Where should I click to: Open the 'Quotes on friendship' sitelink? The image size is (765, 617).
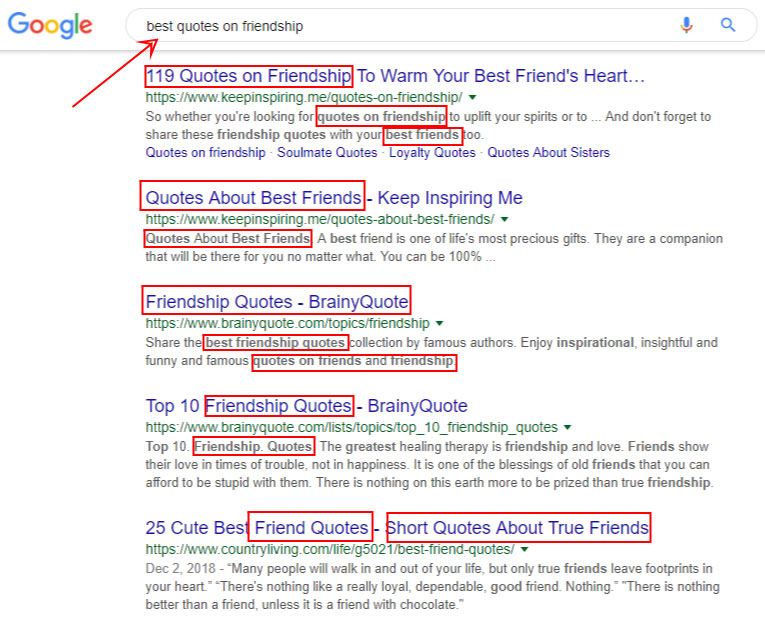click(205, 153)
